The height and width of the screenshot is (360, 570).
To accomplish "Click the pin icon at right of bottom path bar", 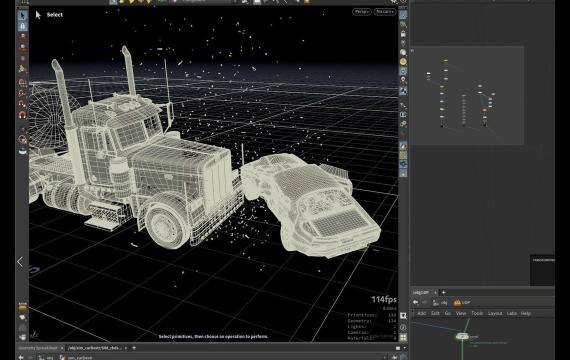I will coord(395,357).
